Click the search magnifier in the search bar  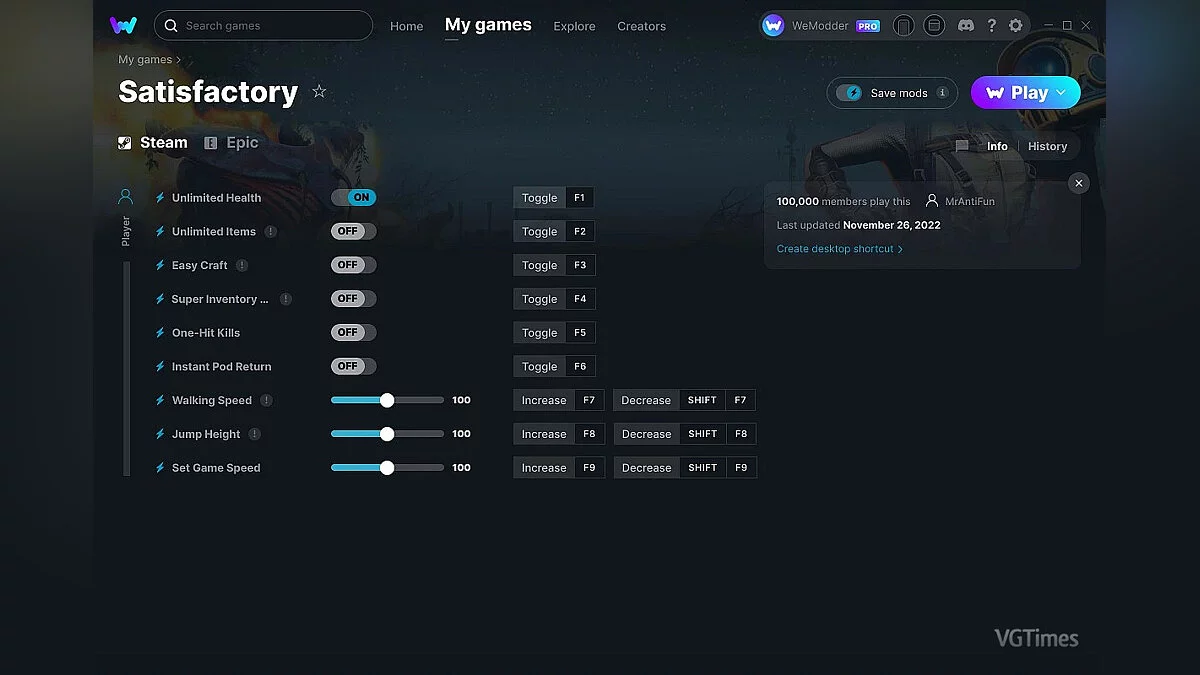170,25
